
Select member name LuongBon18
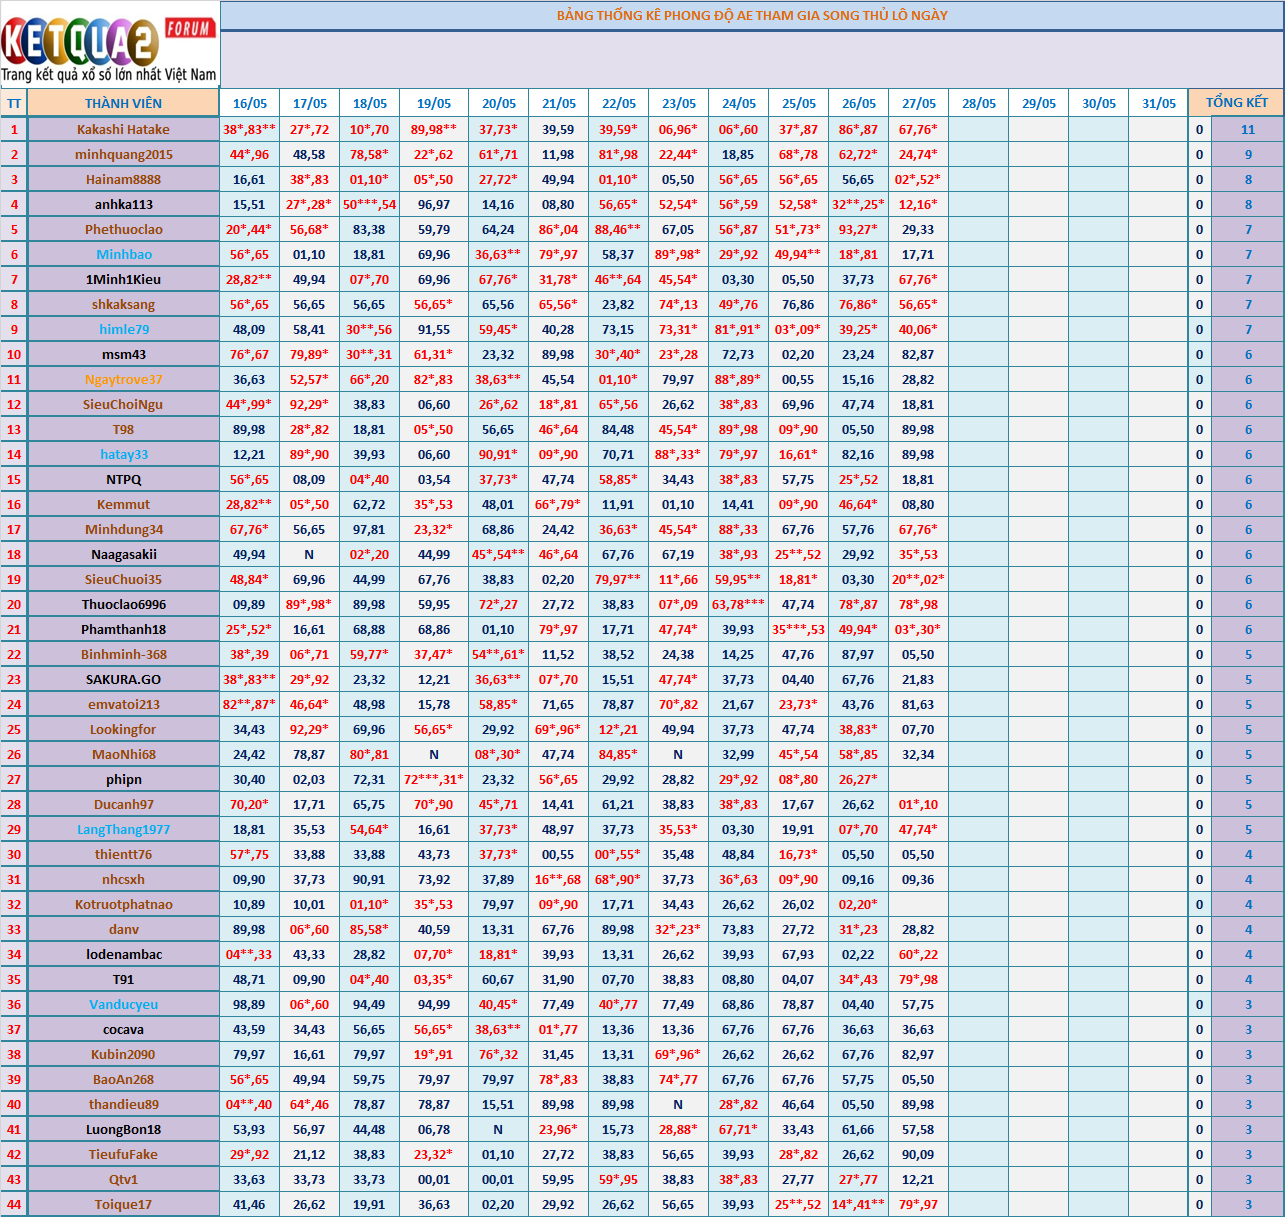coord(123,1129)
